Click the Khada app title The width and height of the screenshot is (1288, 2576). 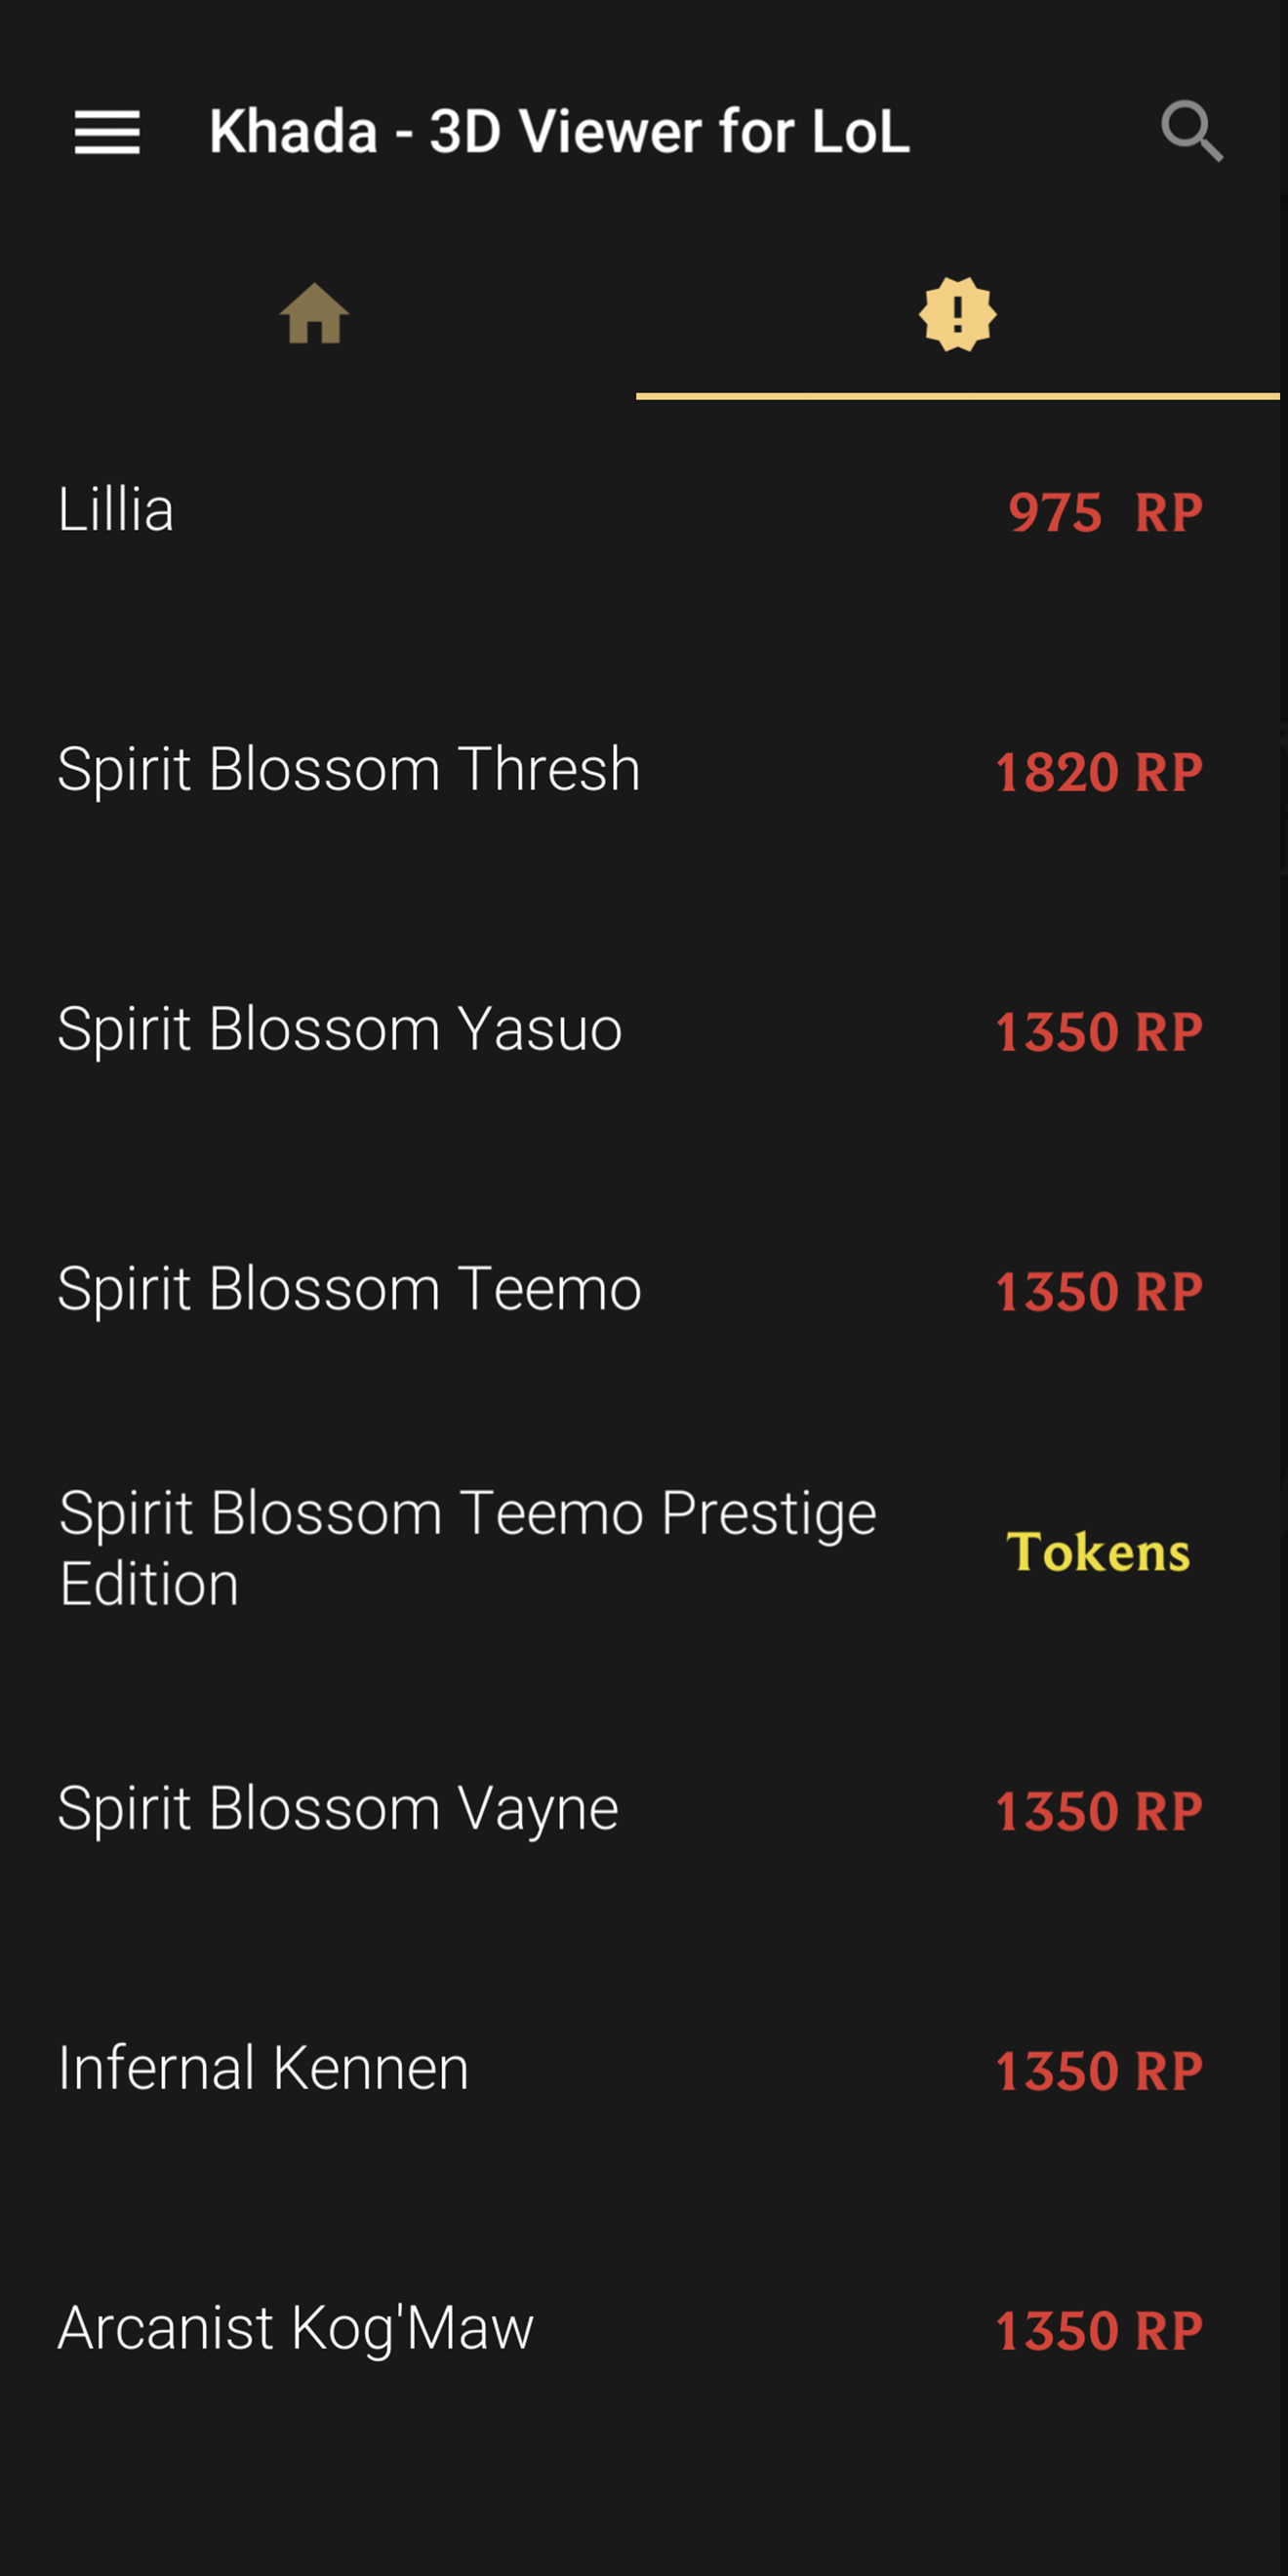tap(560, 132)
